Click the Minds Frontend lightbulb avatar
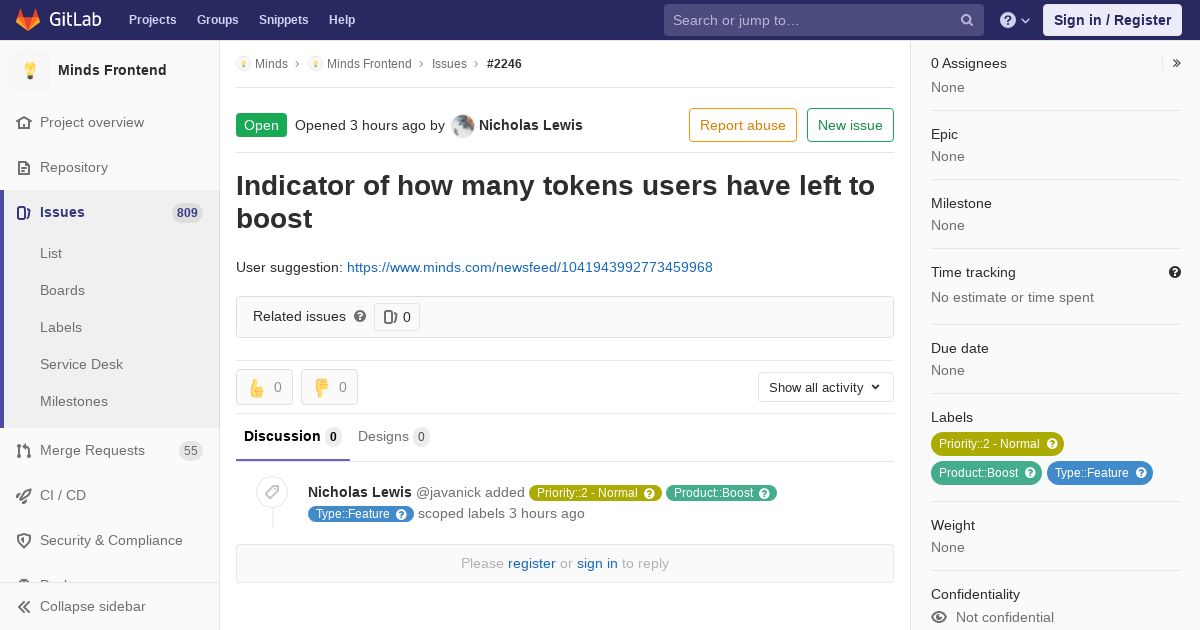This screenshot has width=1200, height=630. click(30, 70)
